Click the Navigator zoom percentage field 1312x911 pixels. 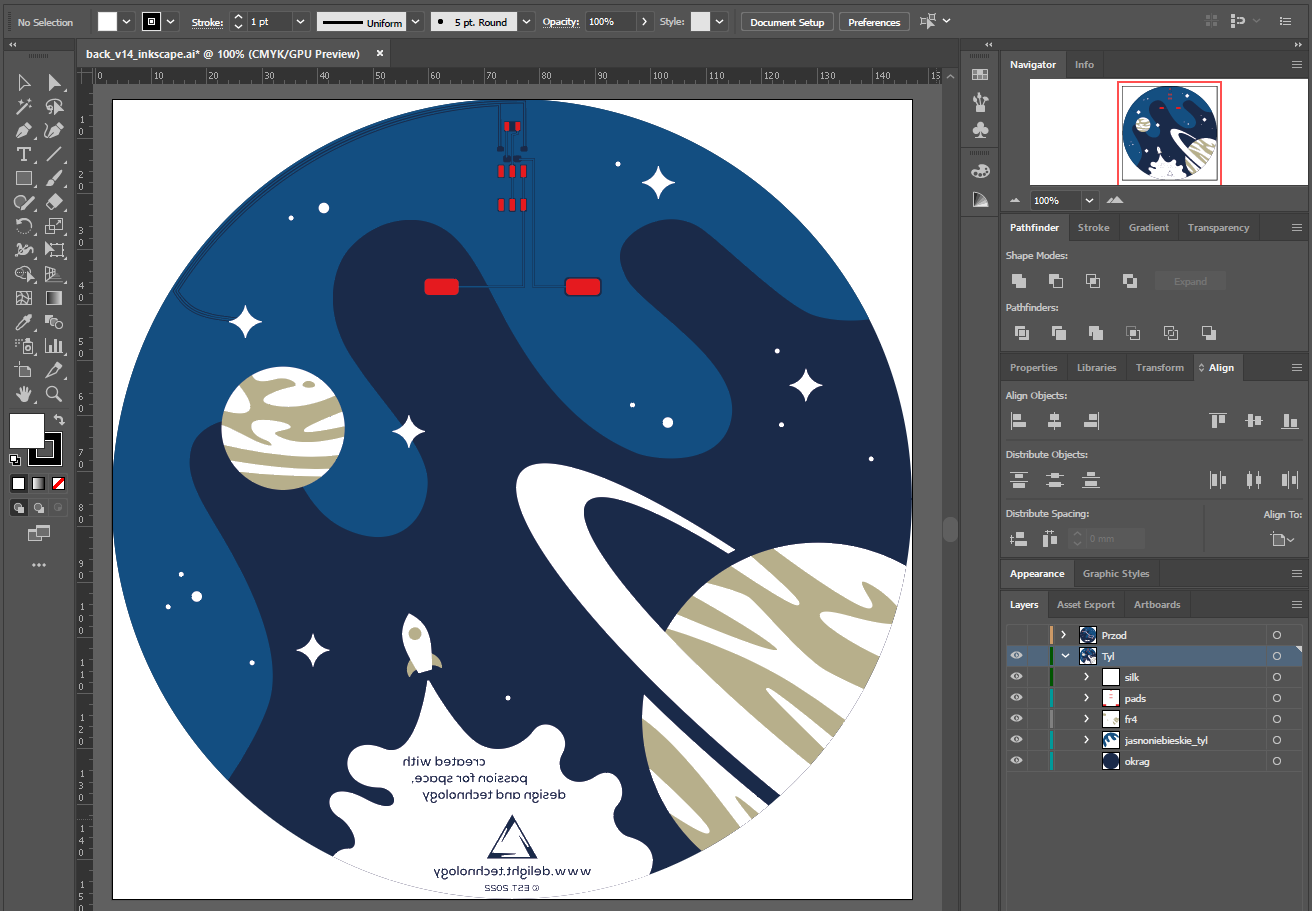coord(1054,200)
